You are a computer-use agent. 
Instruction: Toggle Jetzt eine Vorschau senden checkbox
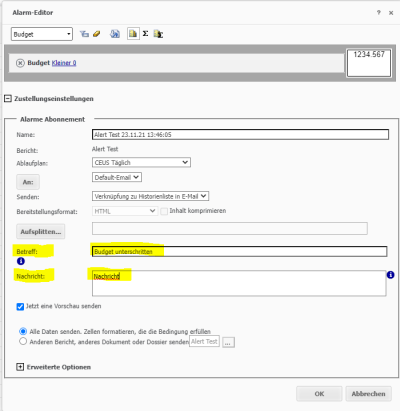[x=20, y=306]
